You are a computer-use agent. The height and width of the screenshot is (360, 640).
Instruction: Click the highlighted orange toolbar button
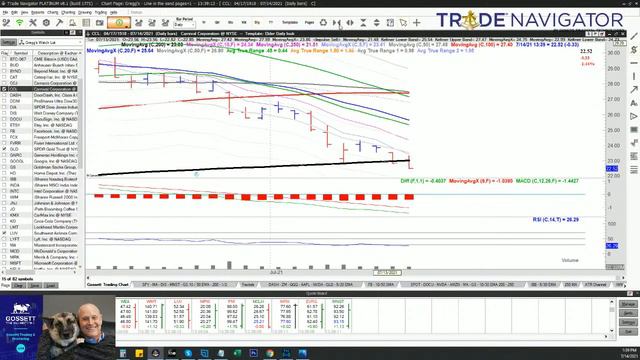(x=119, y=23)
